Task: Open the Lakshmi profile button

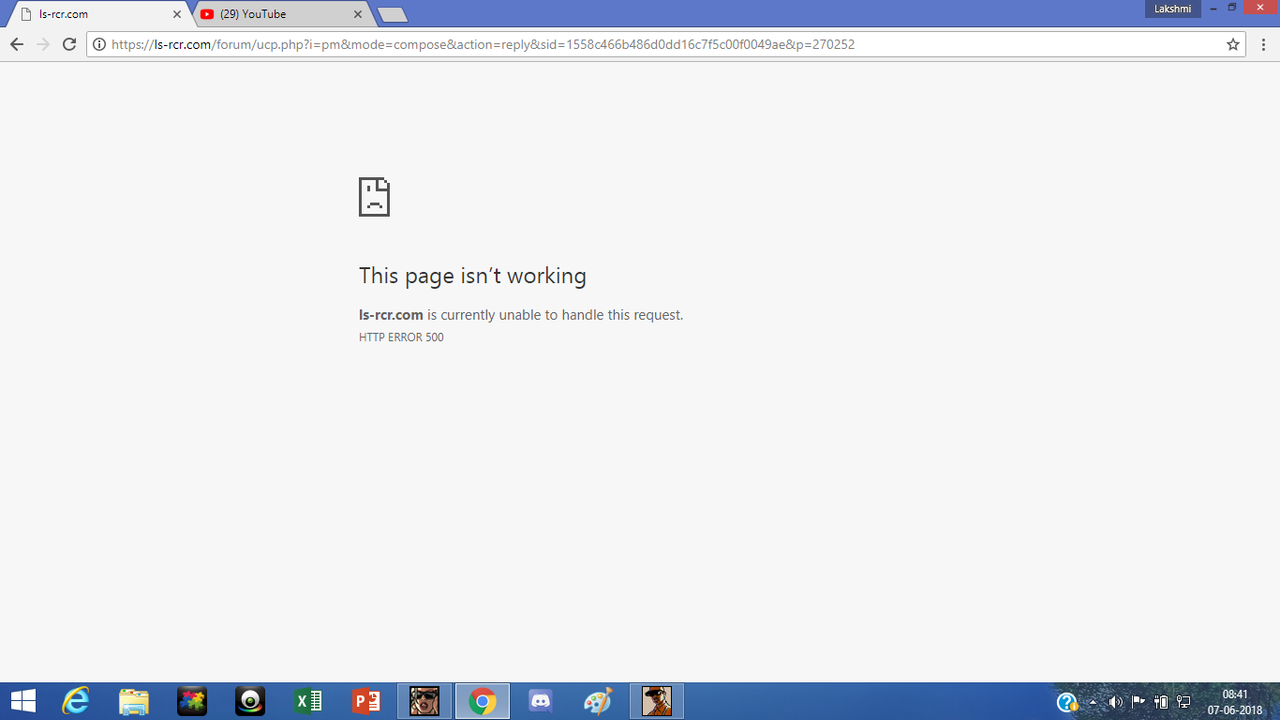Action: [x=1173, y=8]
